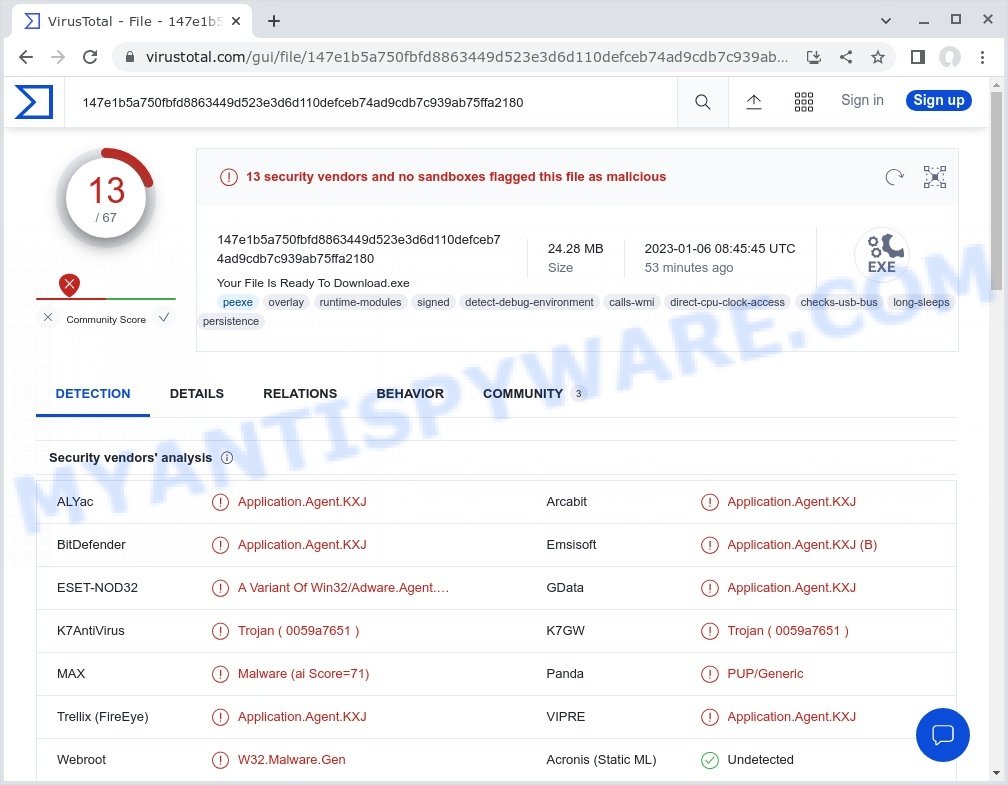Image resolution: width=1008 pixels, height=785 pixels.
Task: Click the overlay tag
Action: 286,302
